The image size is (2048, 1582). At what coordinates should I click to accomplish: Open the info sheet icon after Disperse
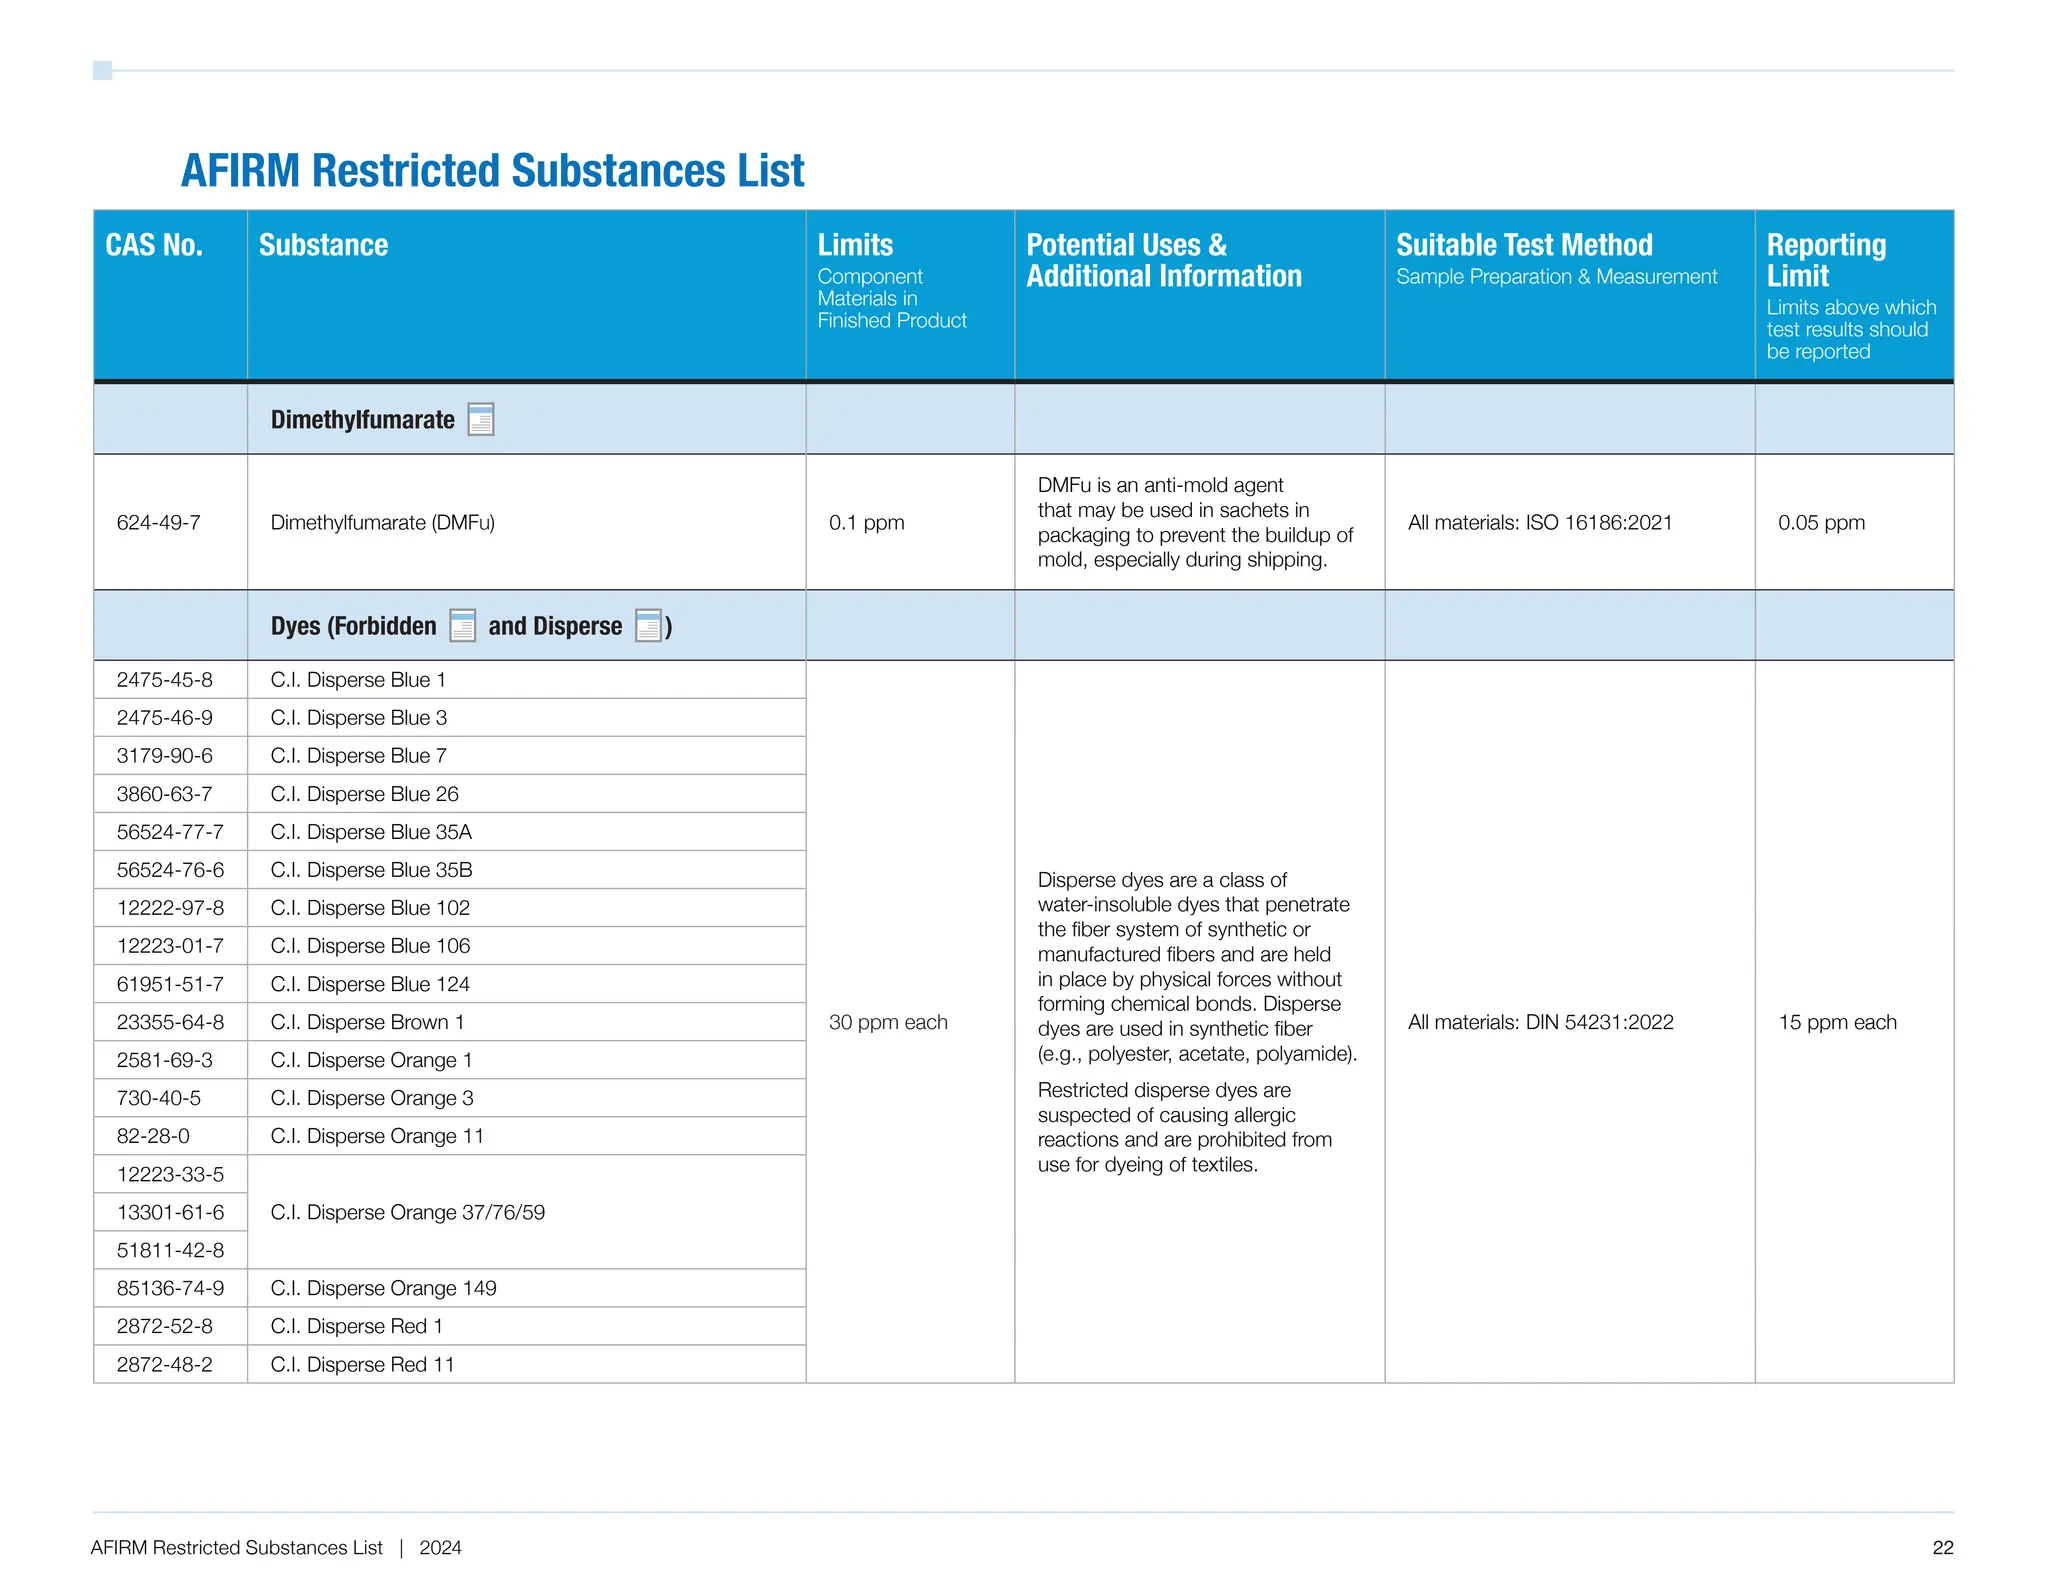coord(648,626)
